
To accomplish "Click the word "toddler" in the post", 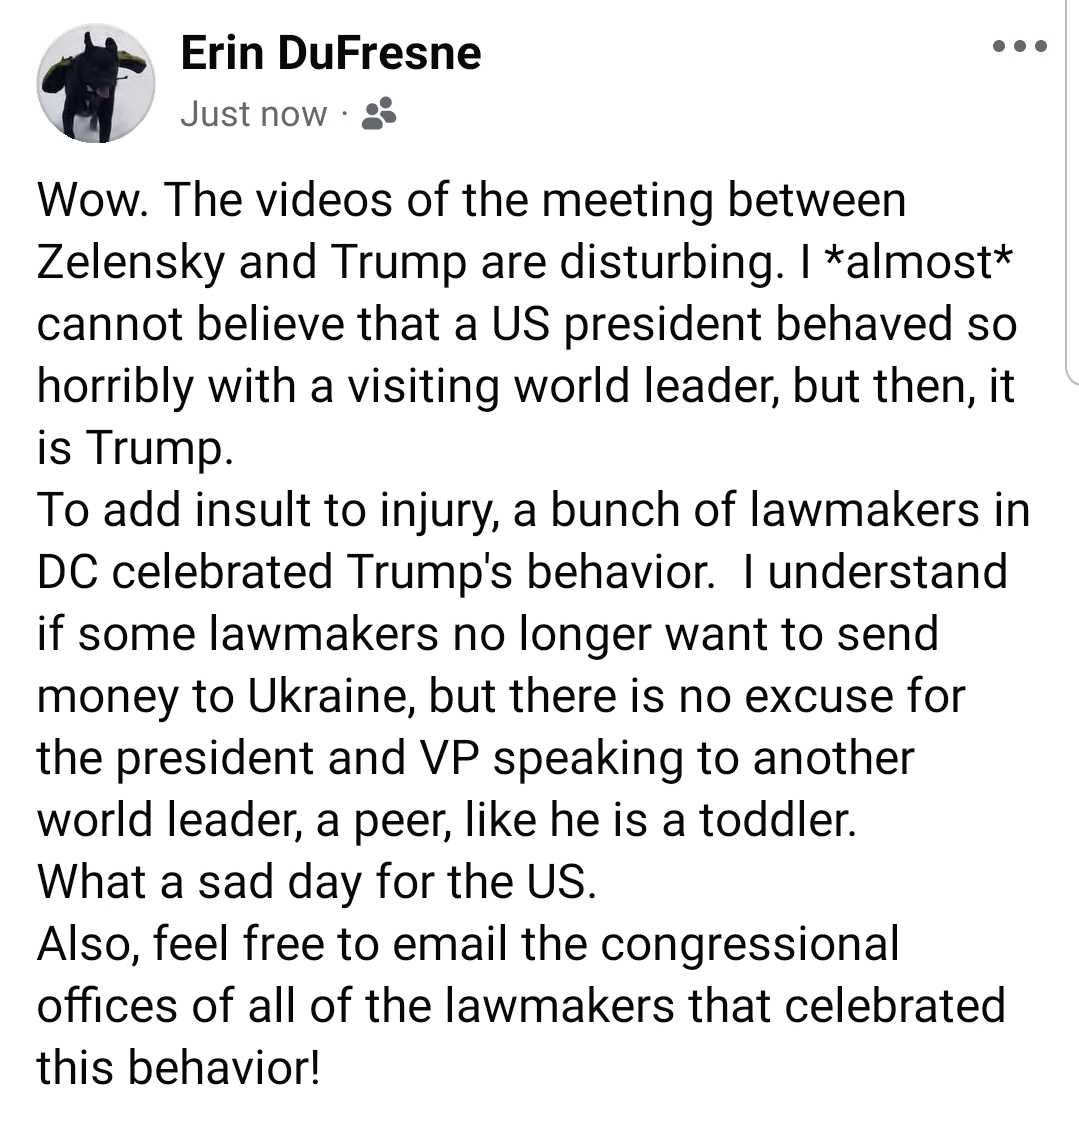I will click(x=775, y=820).
